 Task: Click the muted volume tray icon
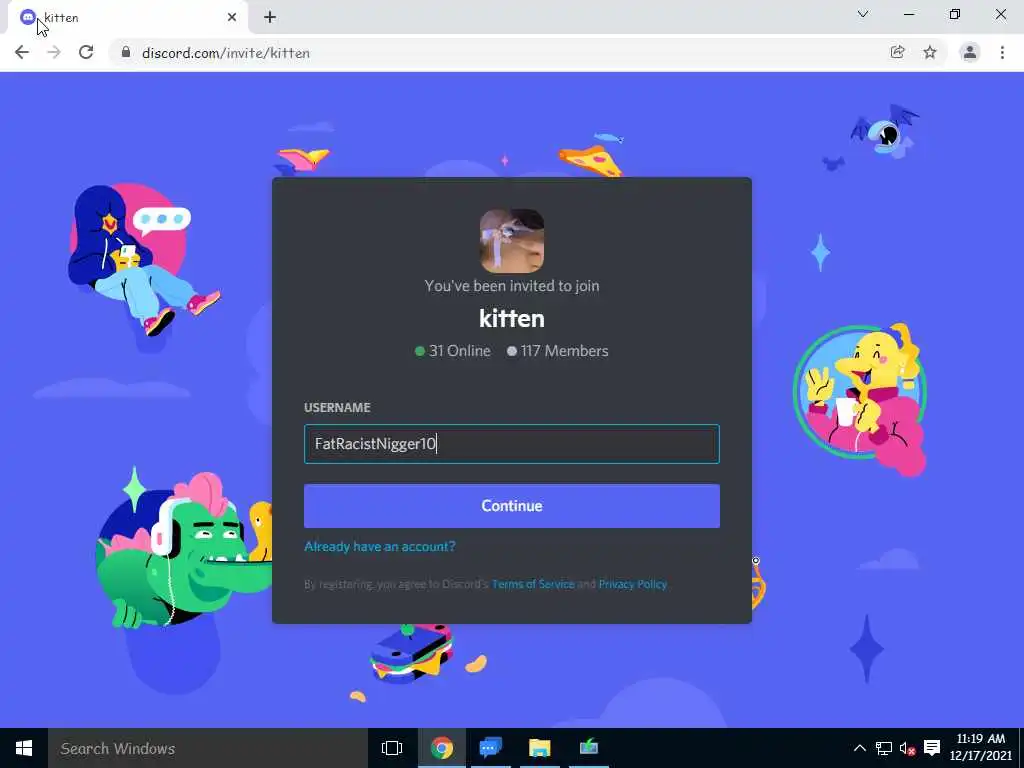tap(907, 748)
